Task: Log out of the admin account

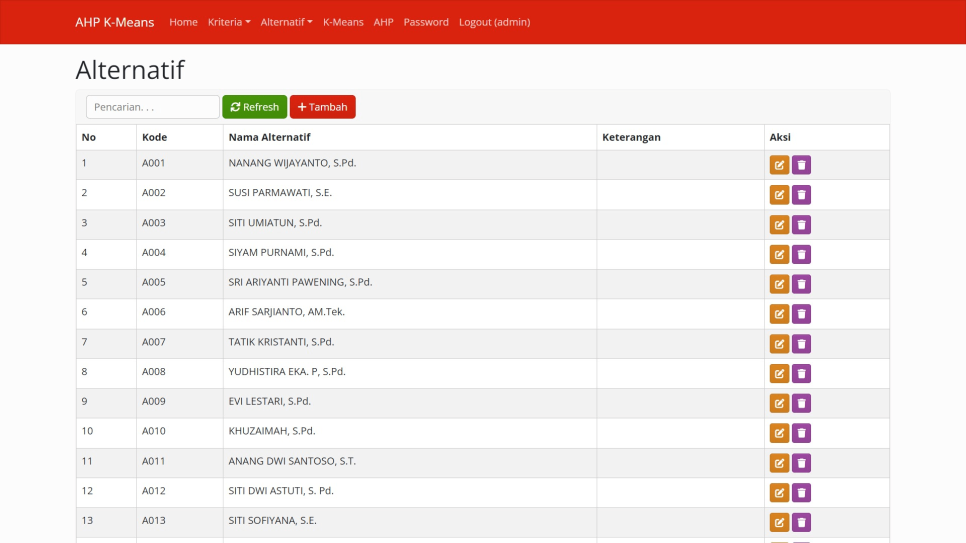Action: (494, 22)
